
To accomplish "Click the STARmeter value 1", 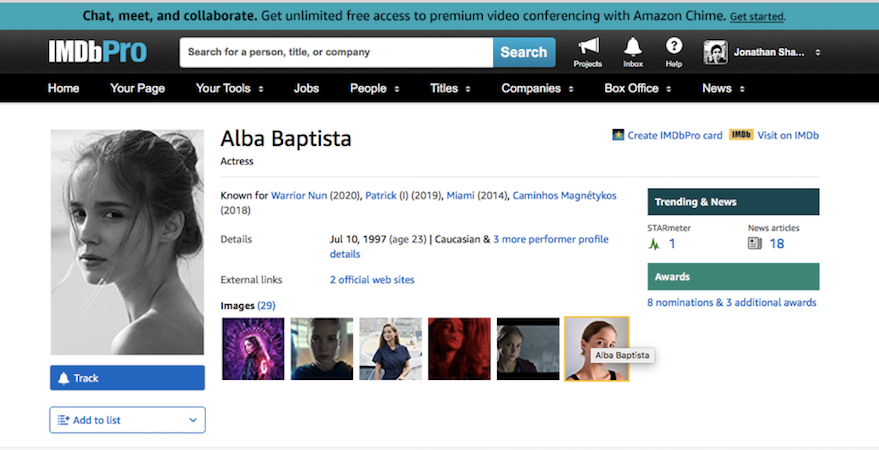I will [672, 244].
